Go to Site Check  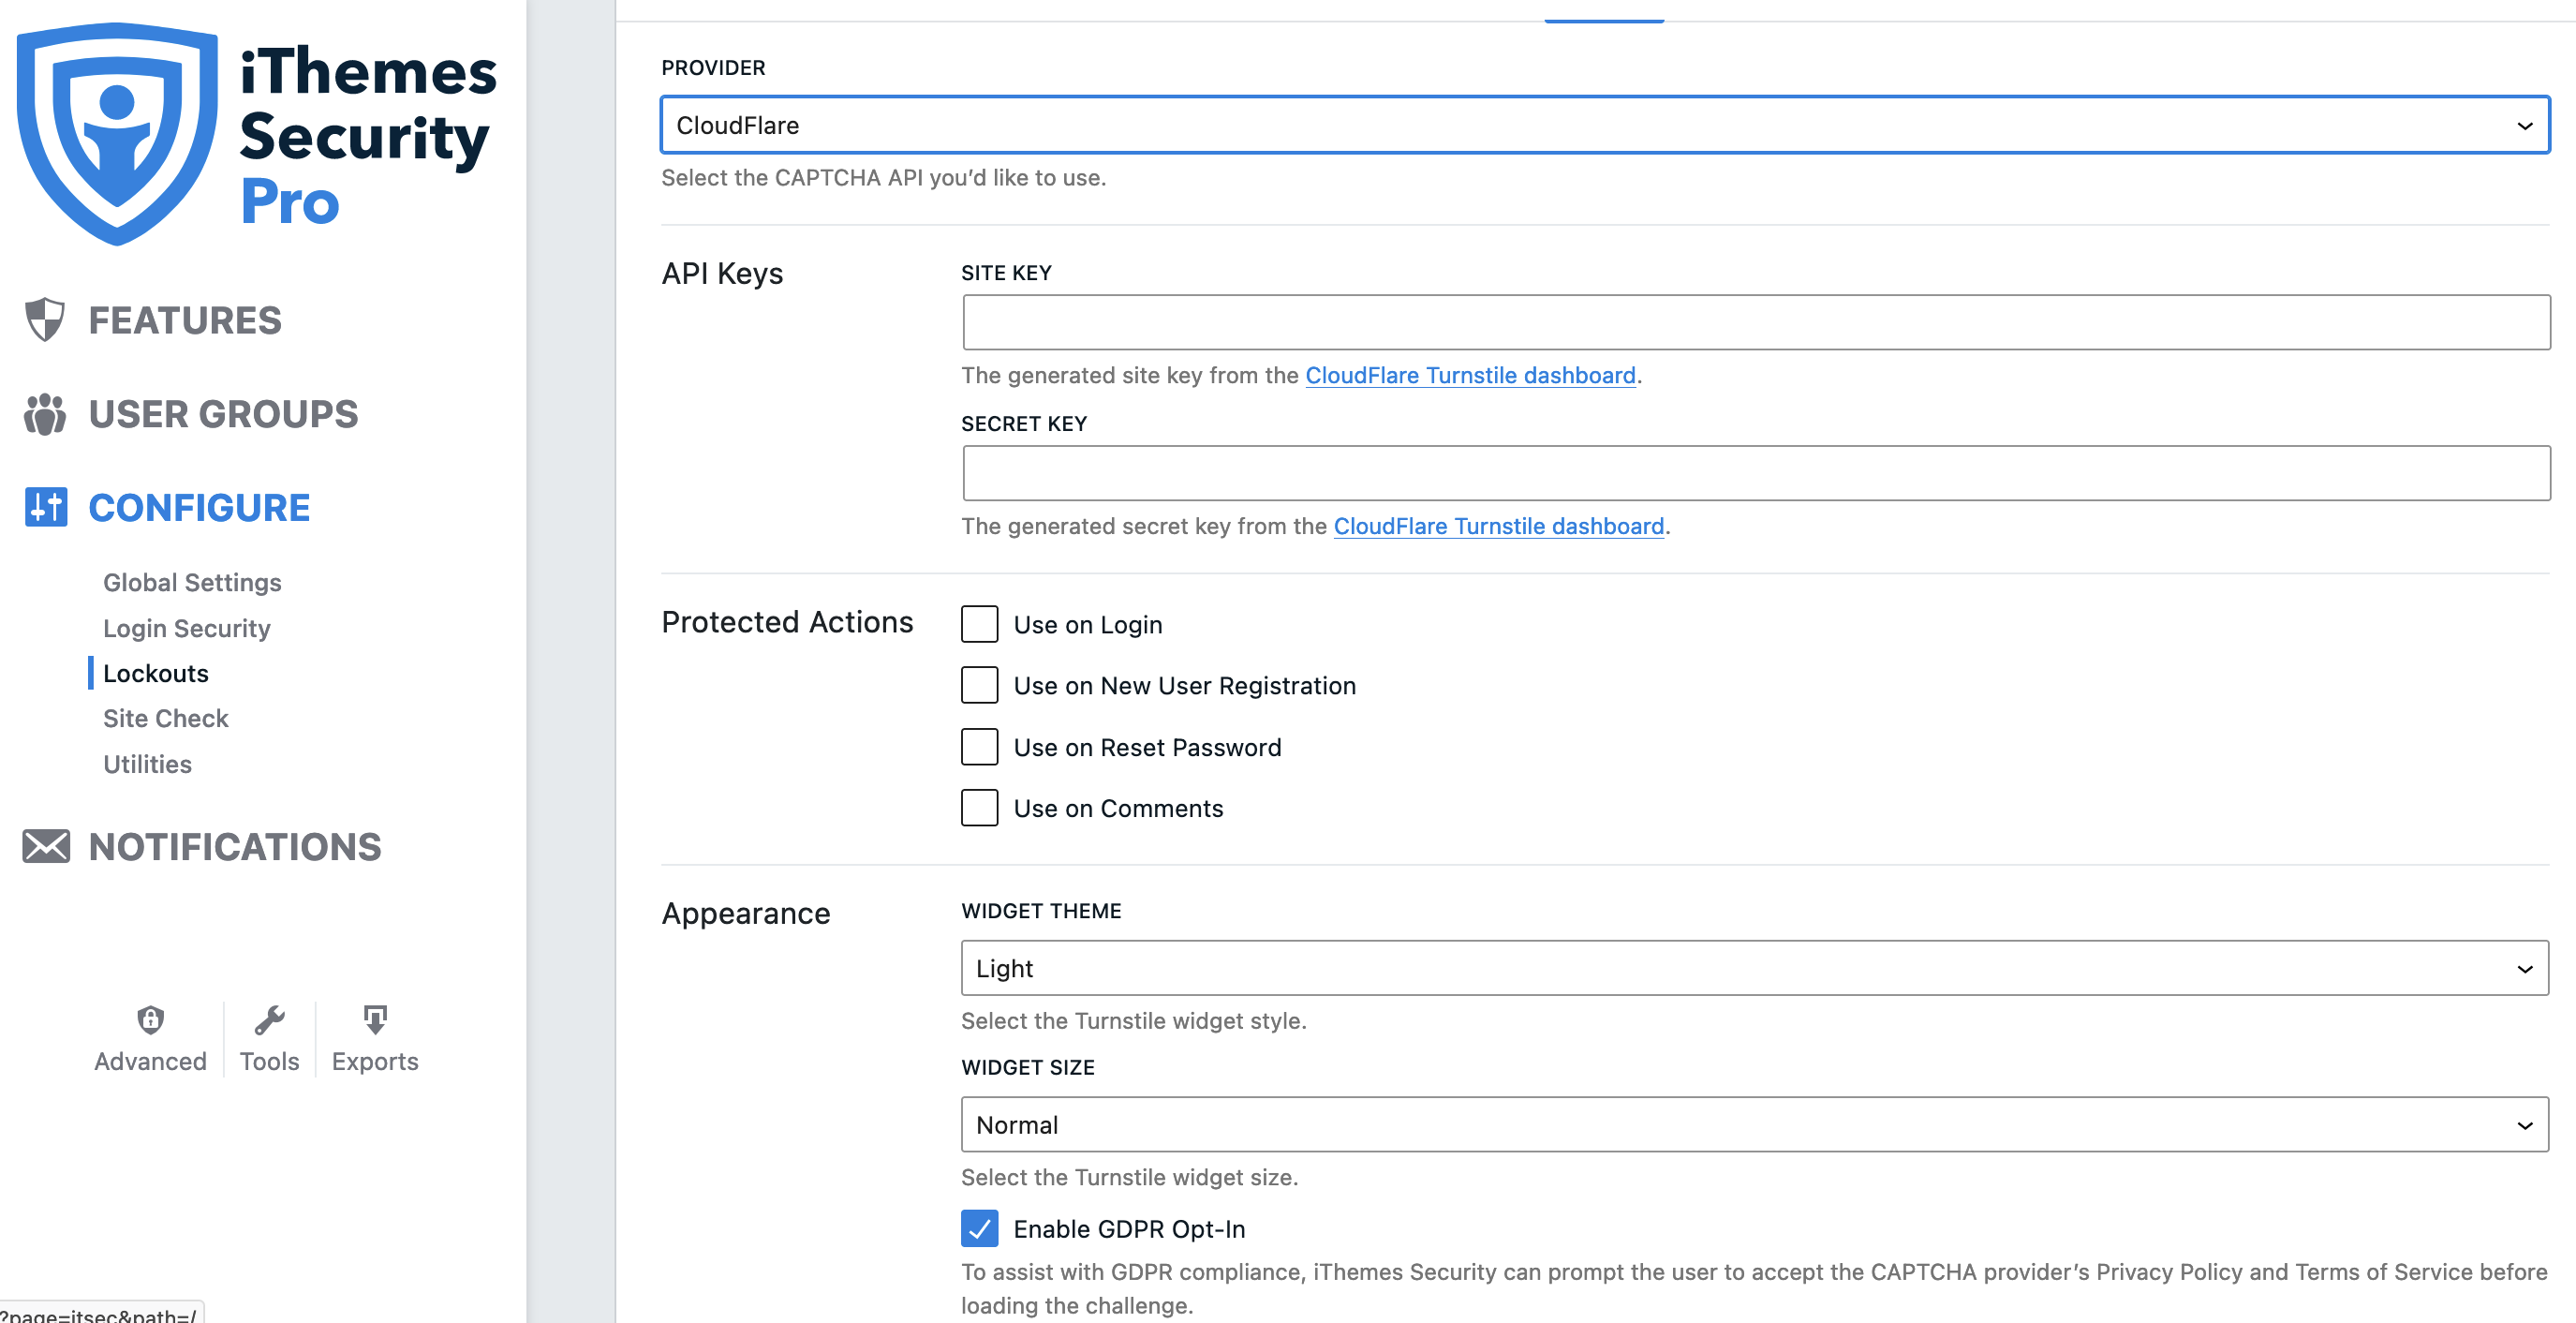166,718
